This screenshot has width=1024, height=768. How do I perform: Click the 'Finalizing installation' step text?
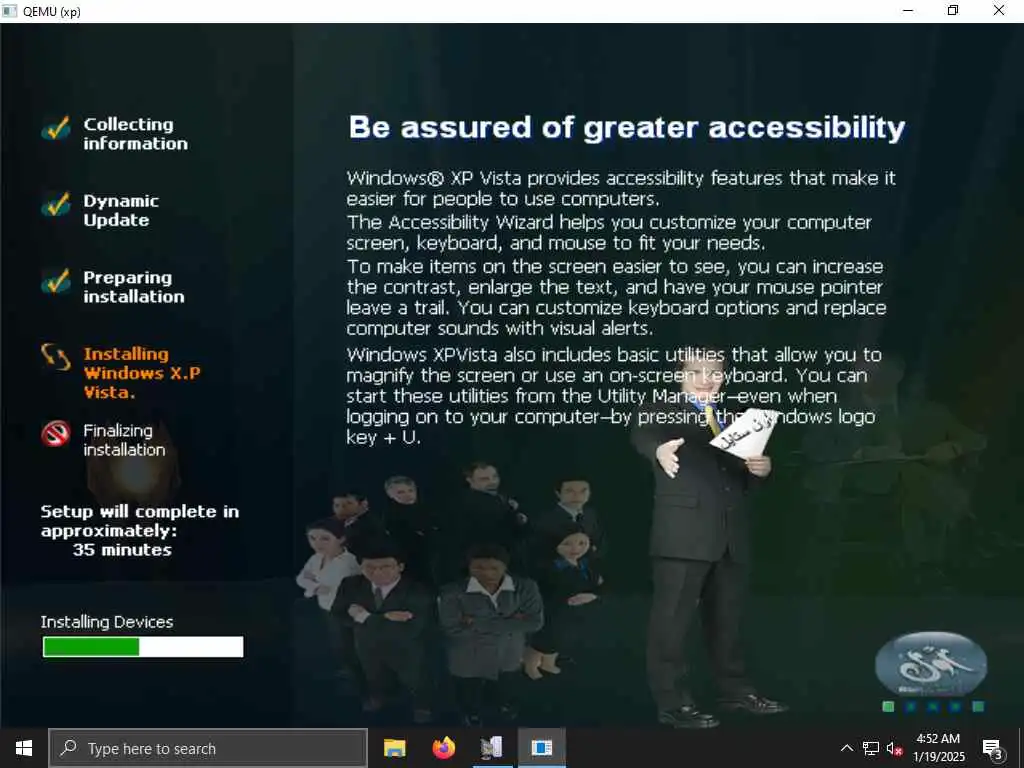tap(124, 440)
